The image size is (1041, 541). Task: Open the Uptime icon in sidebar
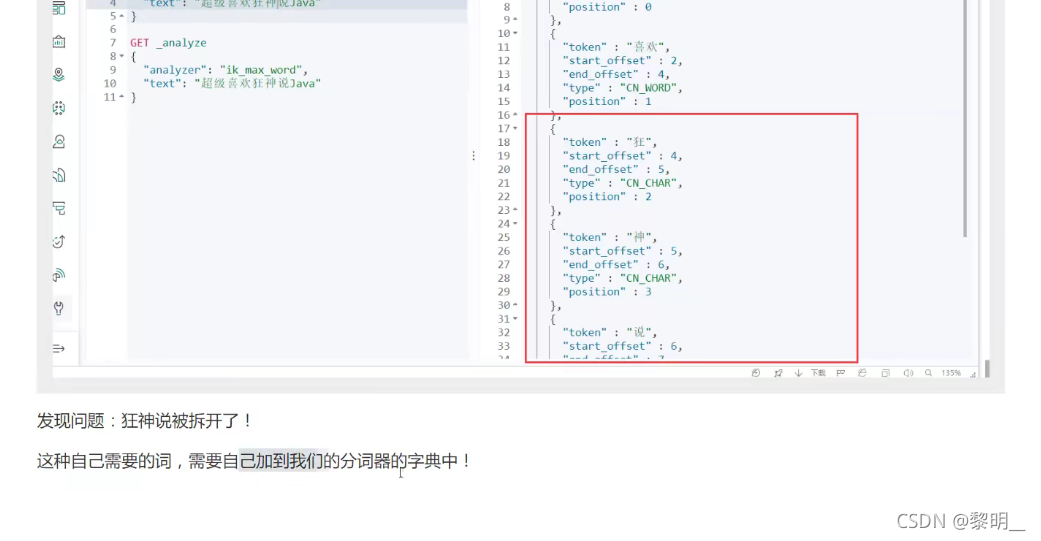click(59, 242)
